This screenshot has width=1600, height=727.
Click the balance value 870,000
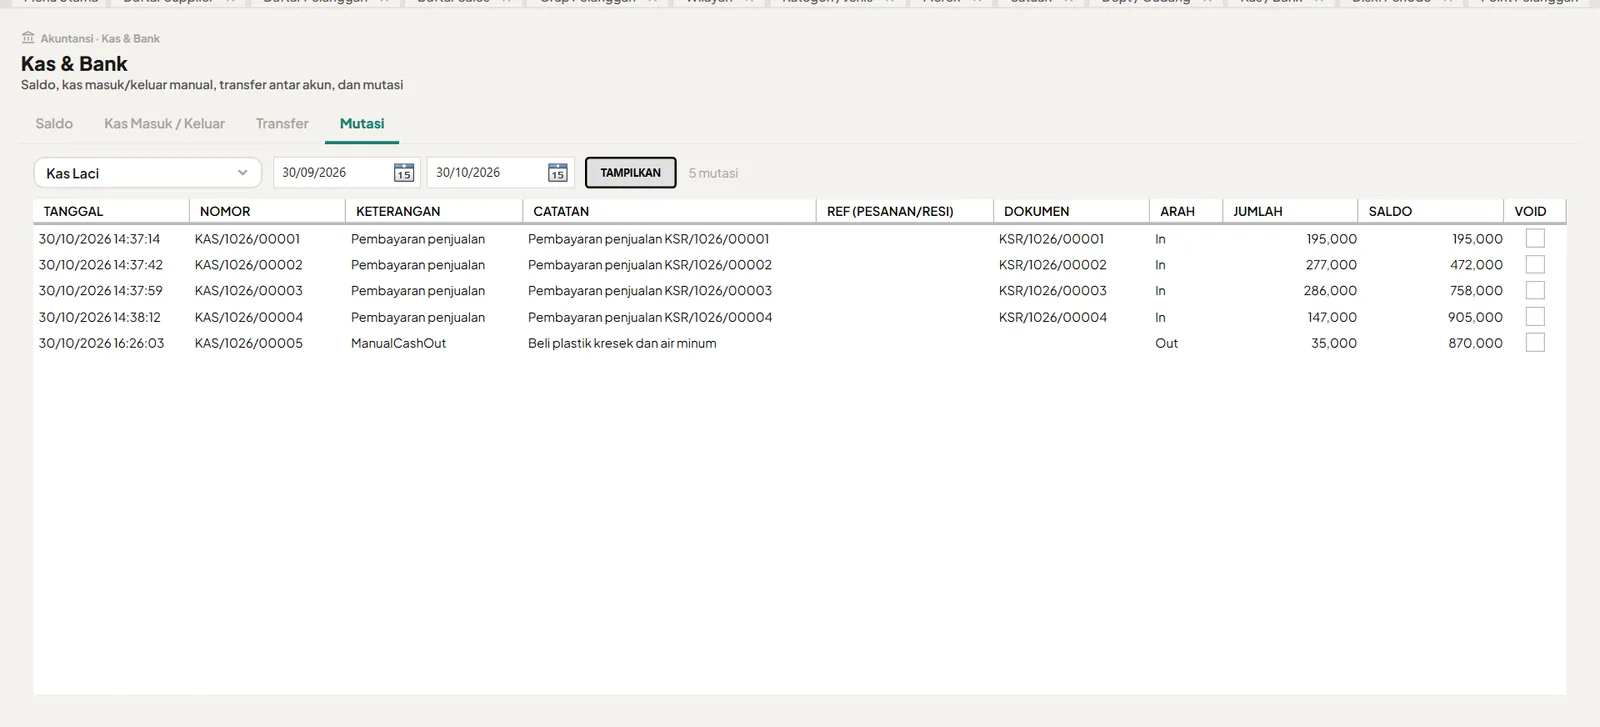click(1475, 343)
